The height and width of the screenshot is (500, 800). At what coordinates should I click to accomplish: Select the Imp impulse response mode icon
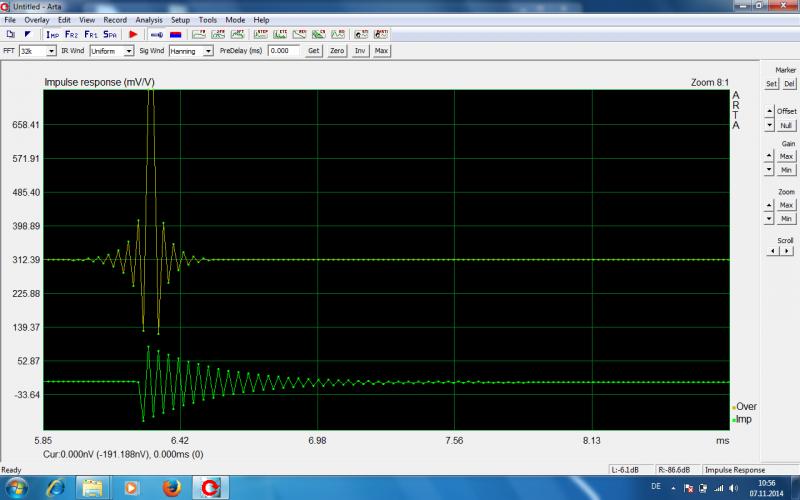[x=52, y=34]
